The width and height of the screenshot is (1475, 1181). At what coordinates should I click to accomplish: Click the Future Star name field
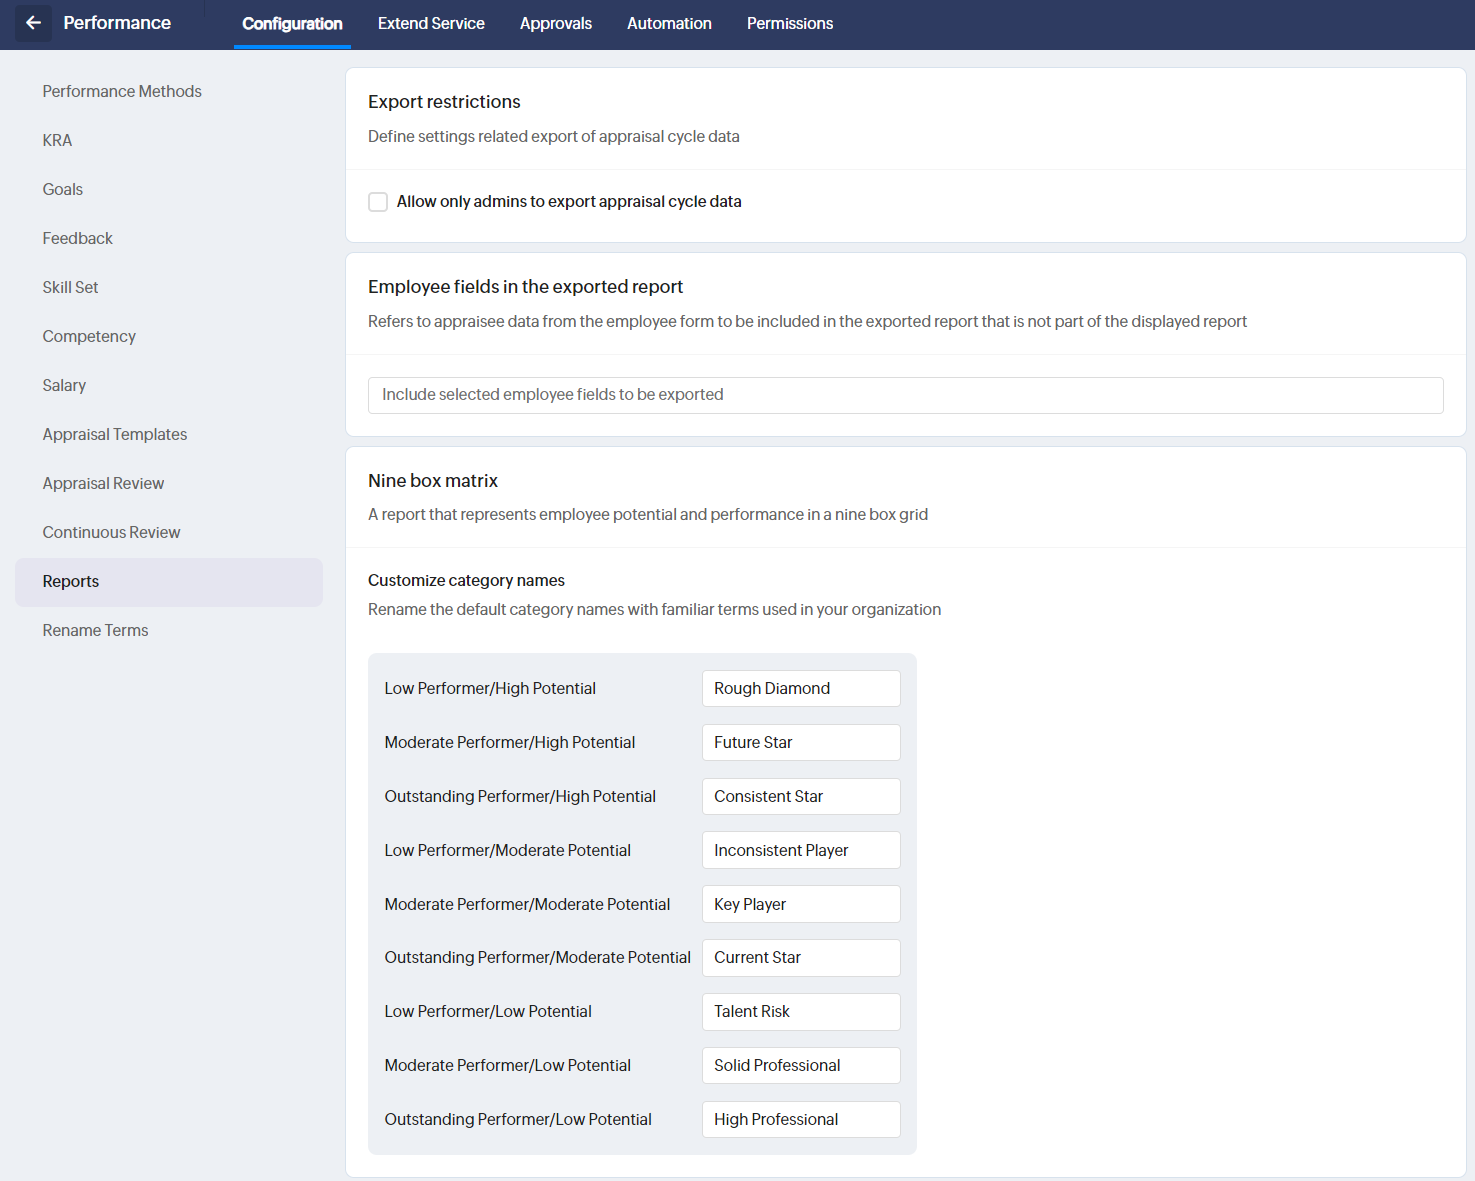pyautogui.click(x=800, y=742)
